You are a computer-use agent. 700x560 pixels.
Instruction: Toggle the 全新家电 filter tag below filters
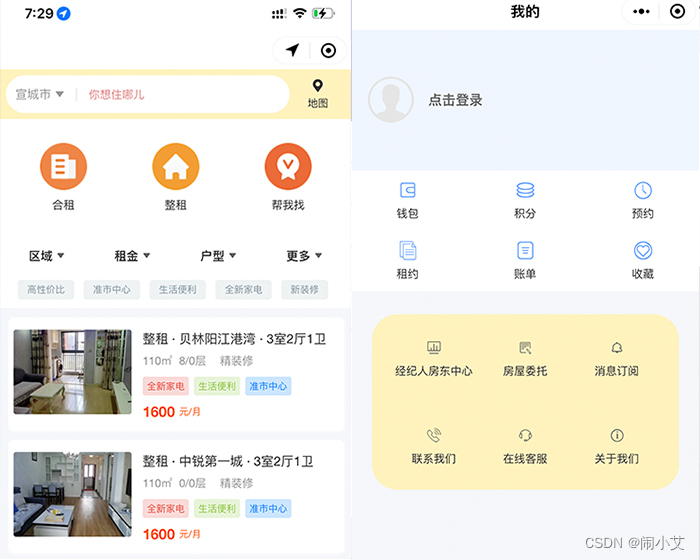click(243, 290)
